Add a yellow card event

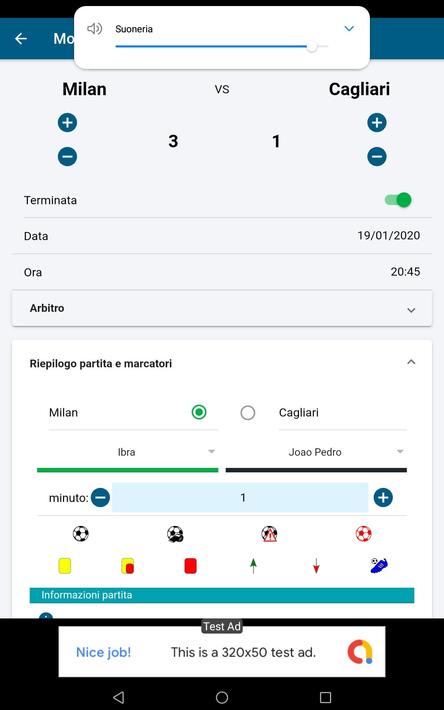[x=65, y=566]
